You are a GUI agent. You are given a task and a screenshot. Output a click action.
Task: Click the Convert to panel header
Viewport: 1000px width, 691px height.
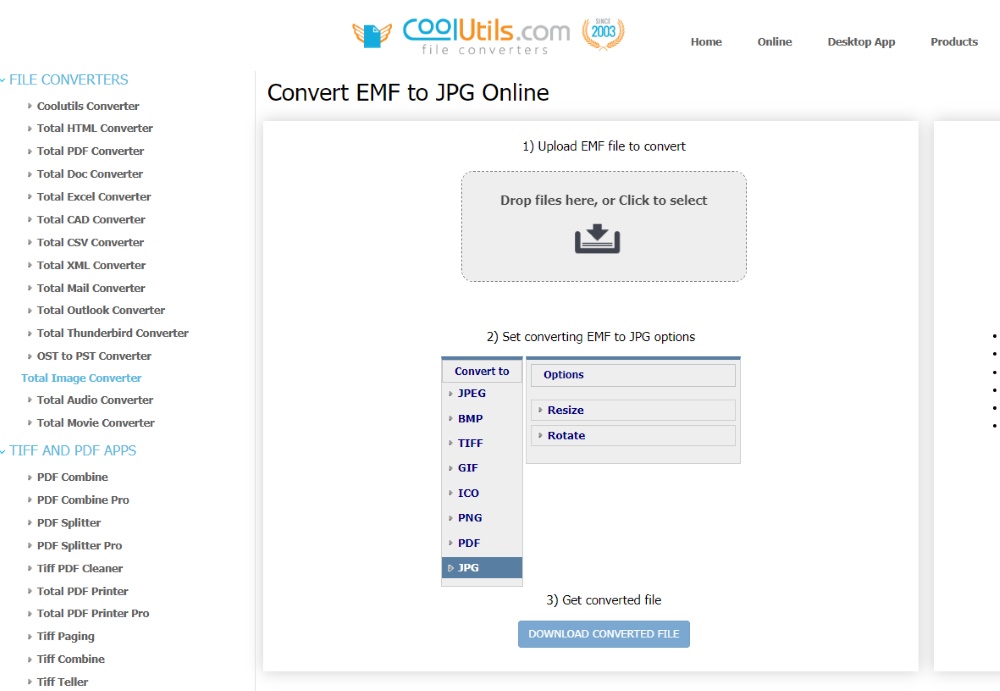(482, 371)
